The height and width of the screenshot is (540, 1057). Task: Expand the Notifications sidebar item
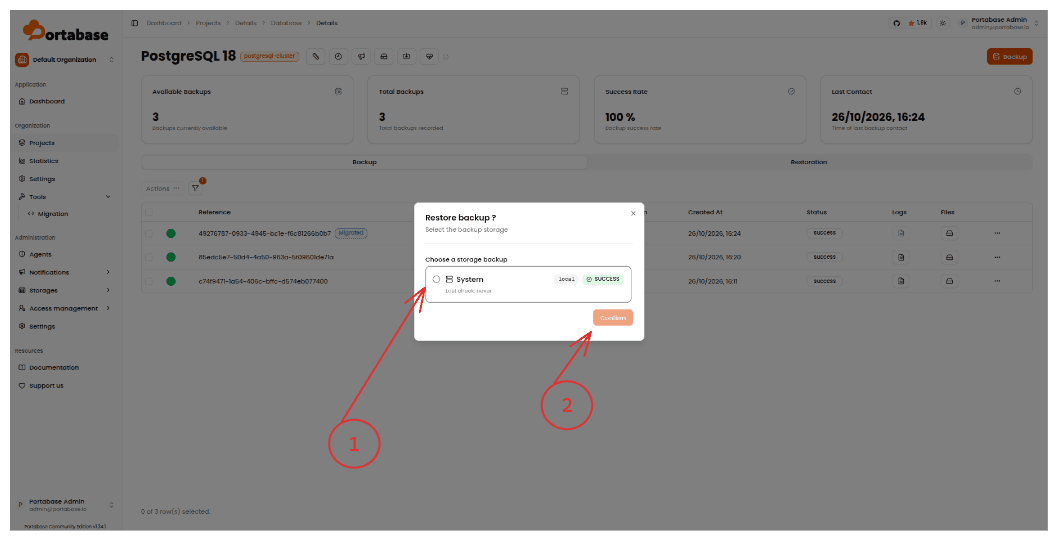(x=65, y=272)
